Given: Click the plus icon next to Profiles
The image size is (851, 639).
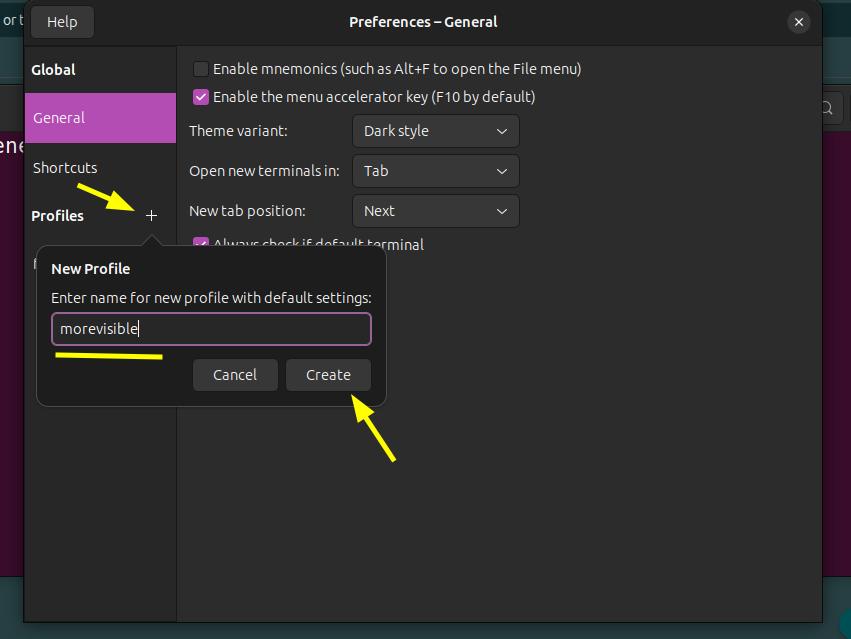Looking at the screenshot, I should [x=151, y=216].
